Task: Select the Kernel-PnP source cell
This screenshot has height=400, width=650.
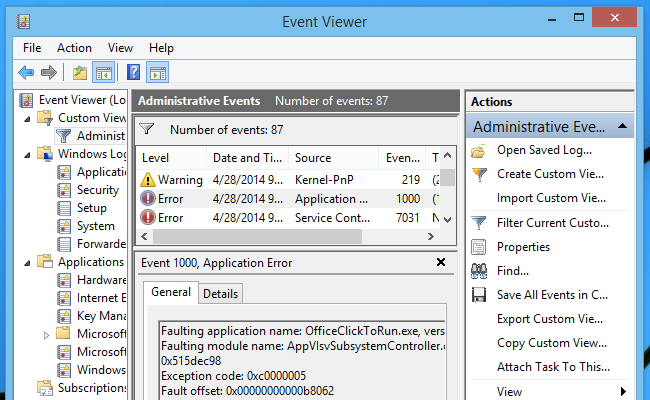Action: click(x=324, y=180)
